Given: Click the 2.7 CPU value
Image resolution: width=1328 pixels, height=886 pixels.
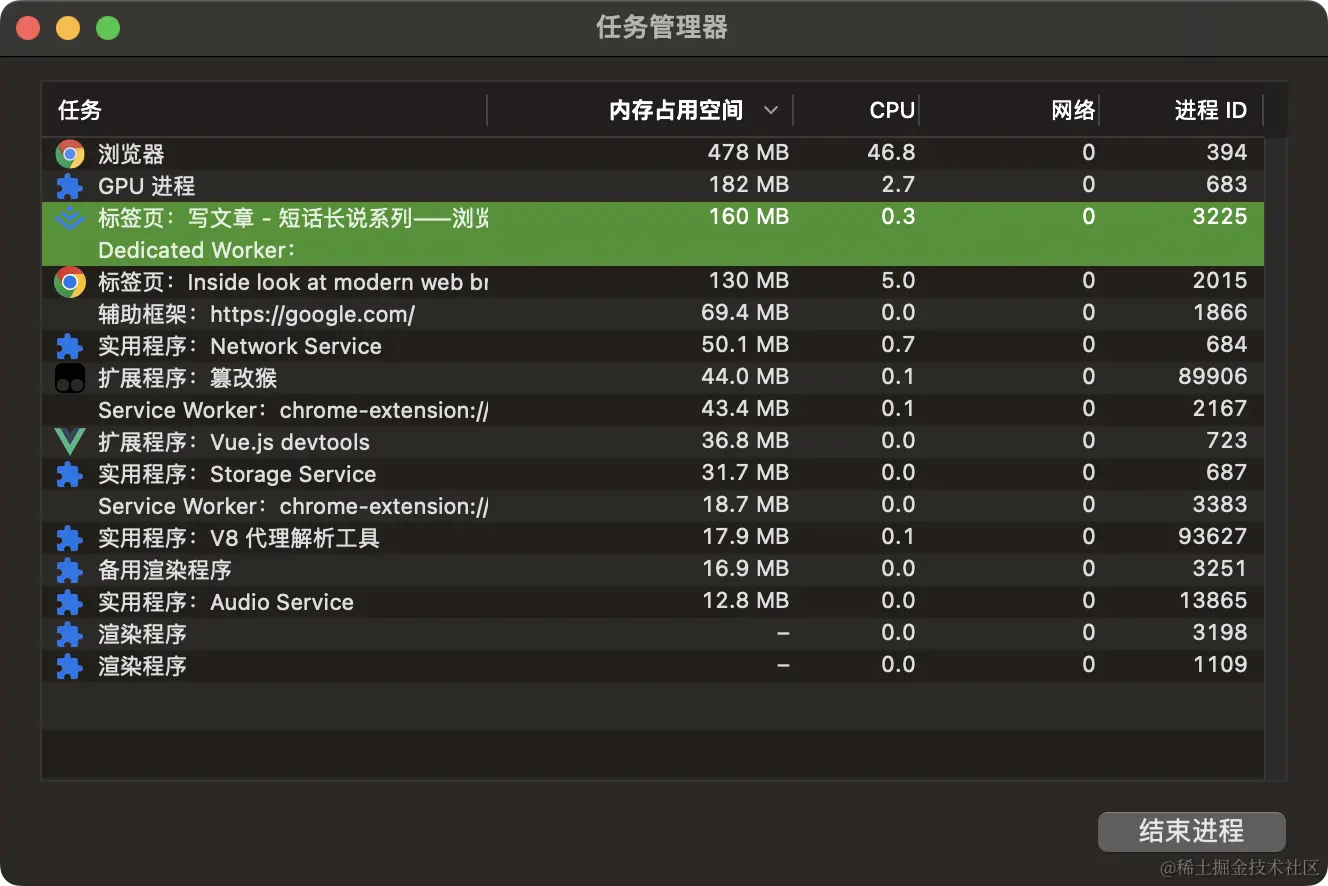Looking at the screenshot, I should (x=898, y=184).
